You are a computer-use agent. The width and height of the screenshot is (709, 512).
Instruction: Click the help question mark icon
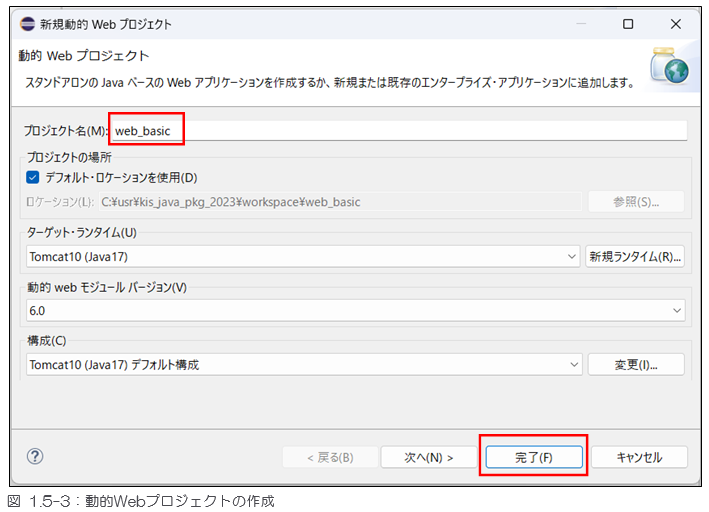pos(35,456)
